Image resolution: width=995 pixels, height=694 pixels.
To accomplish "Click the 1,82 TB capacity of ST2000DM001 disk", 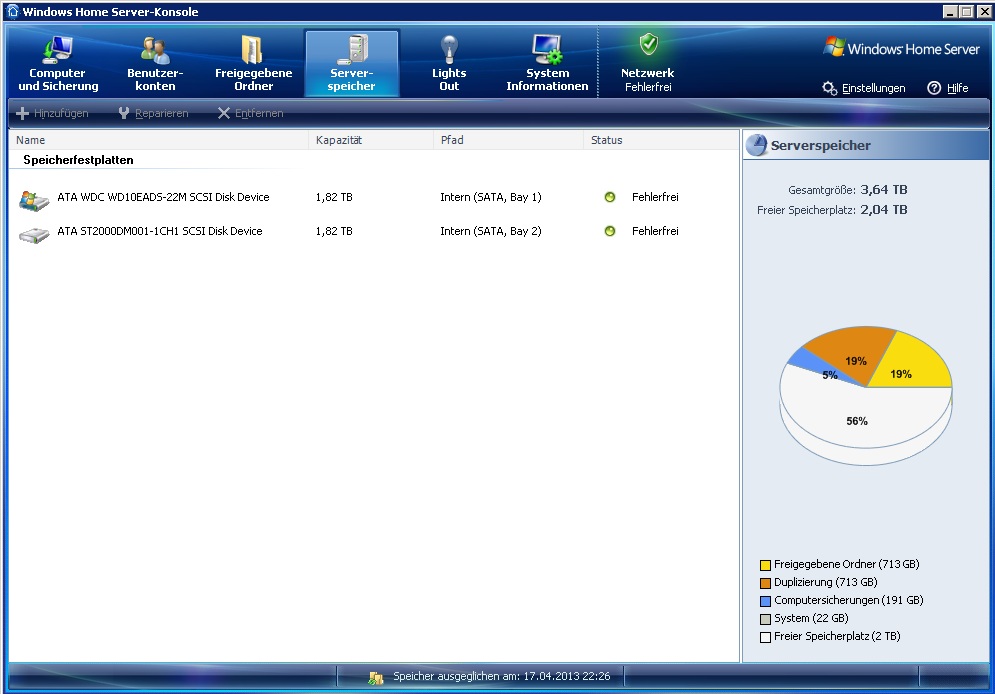I will [x=334, y=232].
